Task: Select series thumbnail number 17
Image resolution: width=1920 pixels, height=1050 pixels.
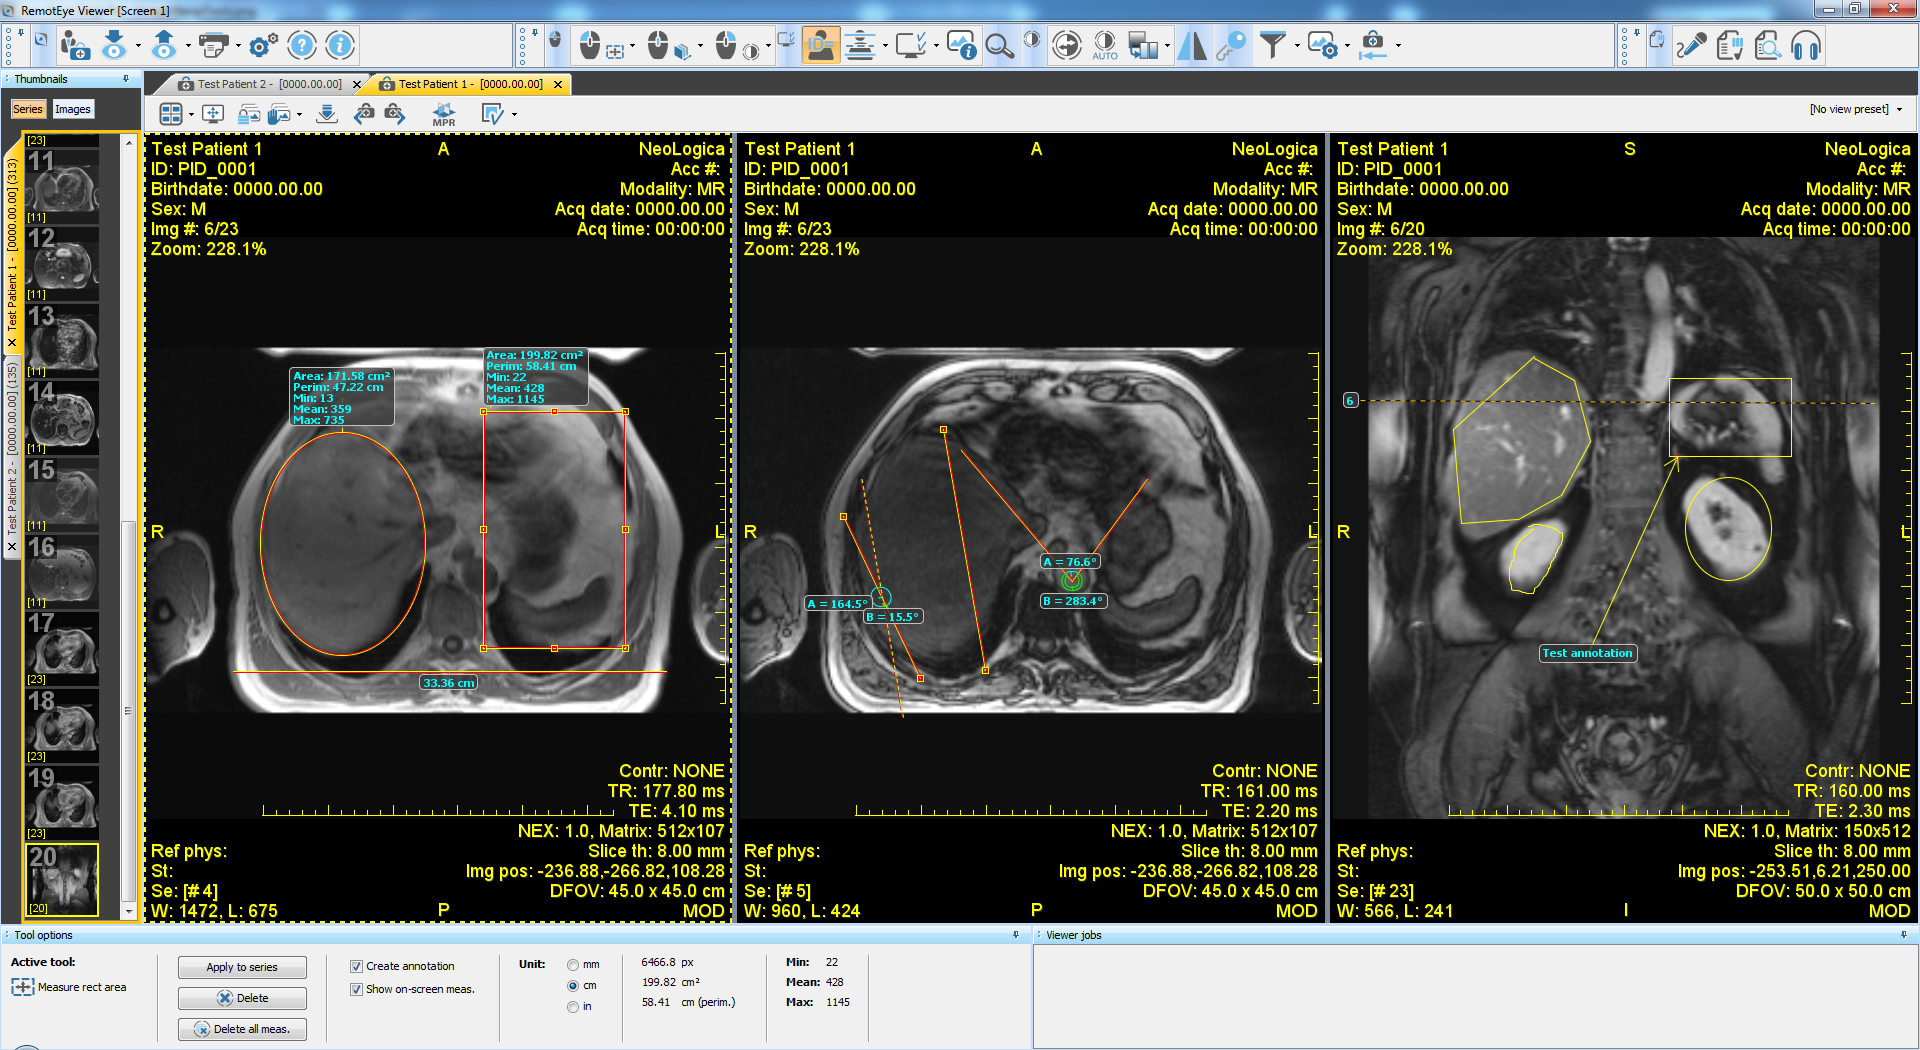Action: tap(62, 648)
